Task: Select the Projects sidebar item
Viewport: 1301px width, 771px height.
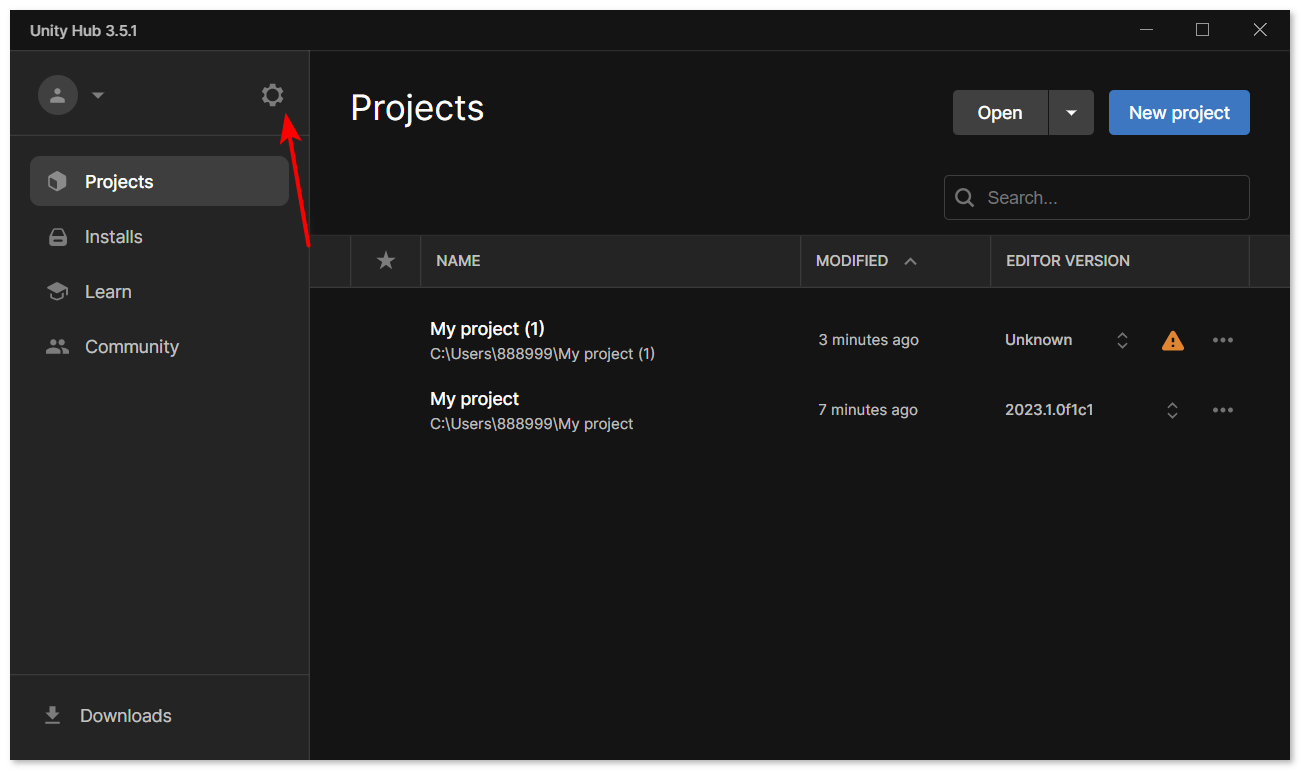Action: [159, 181]
